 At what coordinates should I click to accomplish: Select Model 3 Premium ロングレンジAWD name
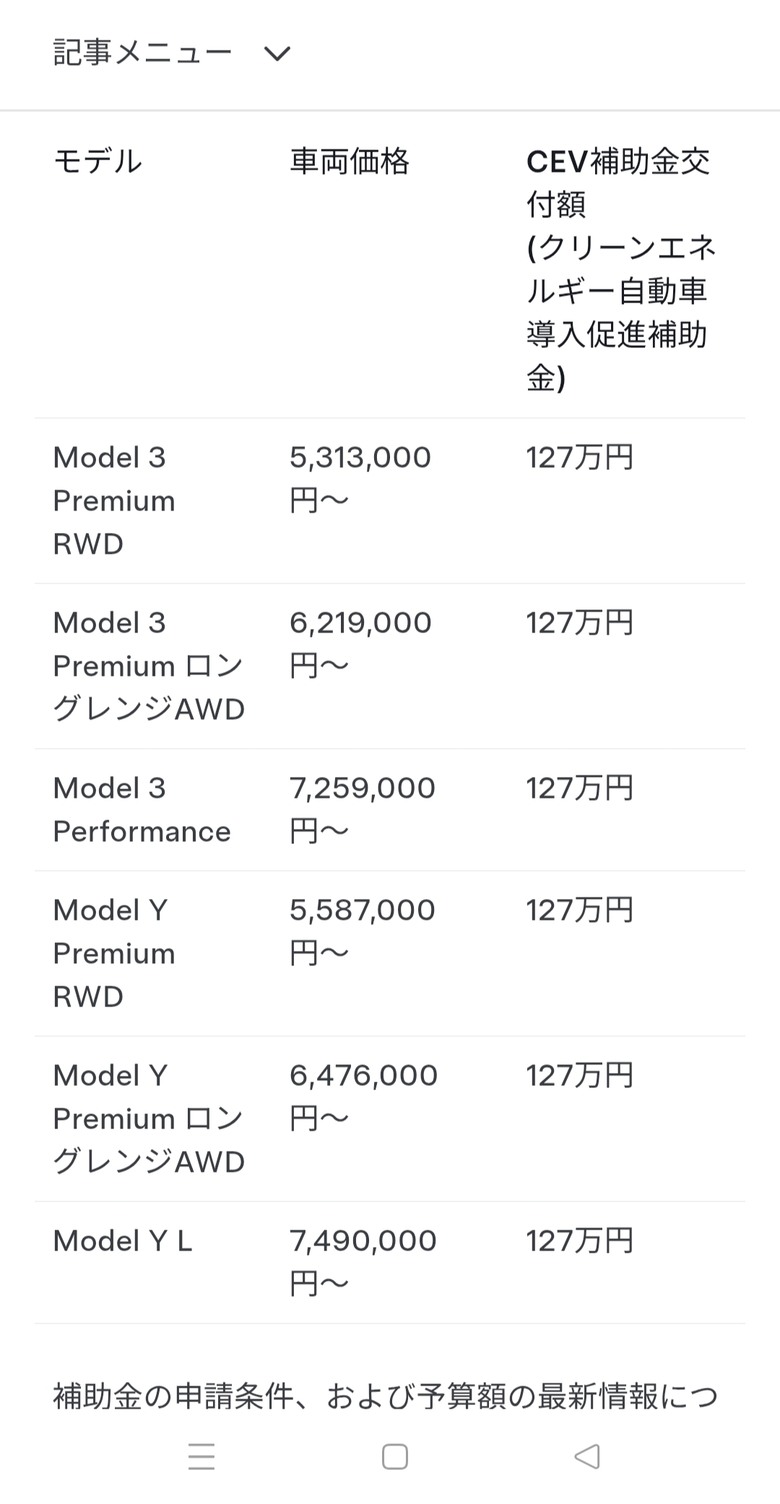coord(149,666)
